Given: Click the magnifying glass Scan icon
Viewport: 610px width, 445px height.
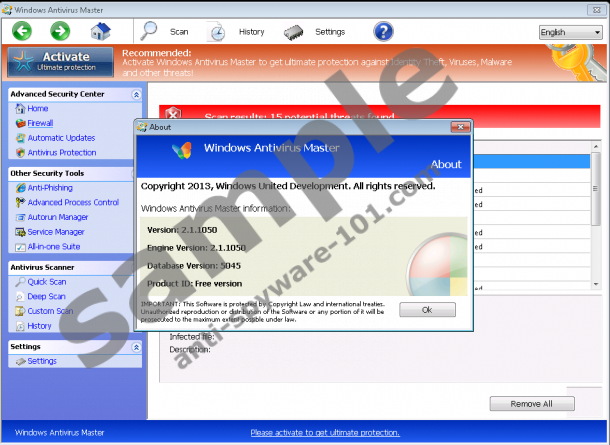Looking at the screenshot, I should click(150, 31).
